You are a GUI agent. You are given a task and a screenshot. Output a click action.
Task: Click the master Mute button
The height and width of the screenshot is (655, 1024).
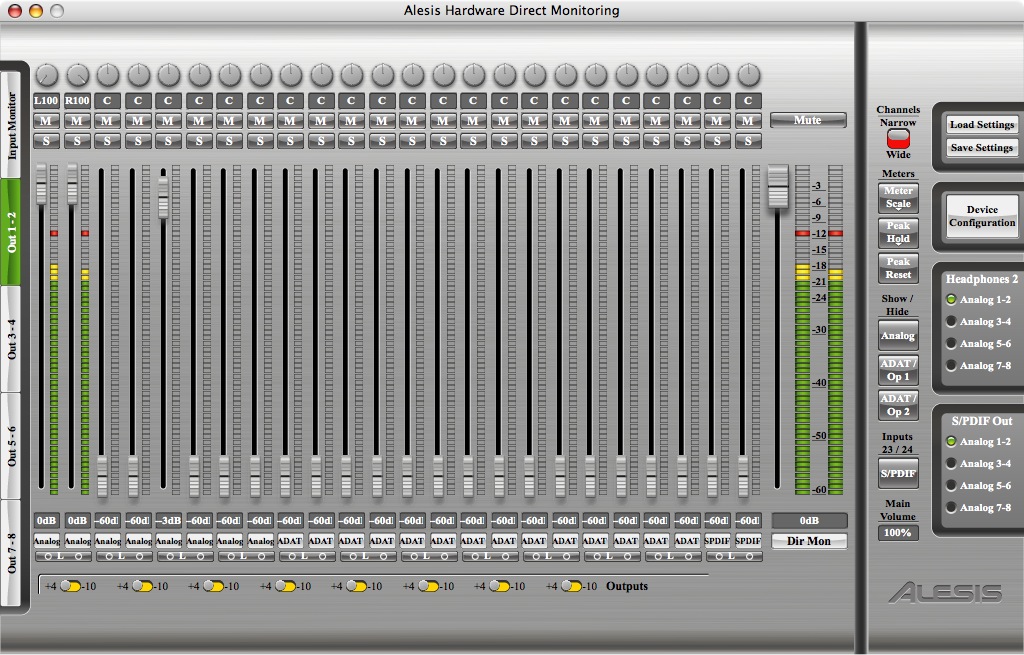click(x=808, y=120)
